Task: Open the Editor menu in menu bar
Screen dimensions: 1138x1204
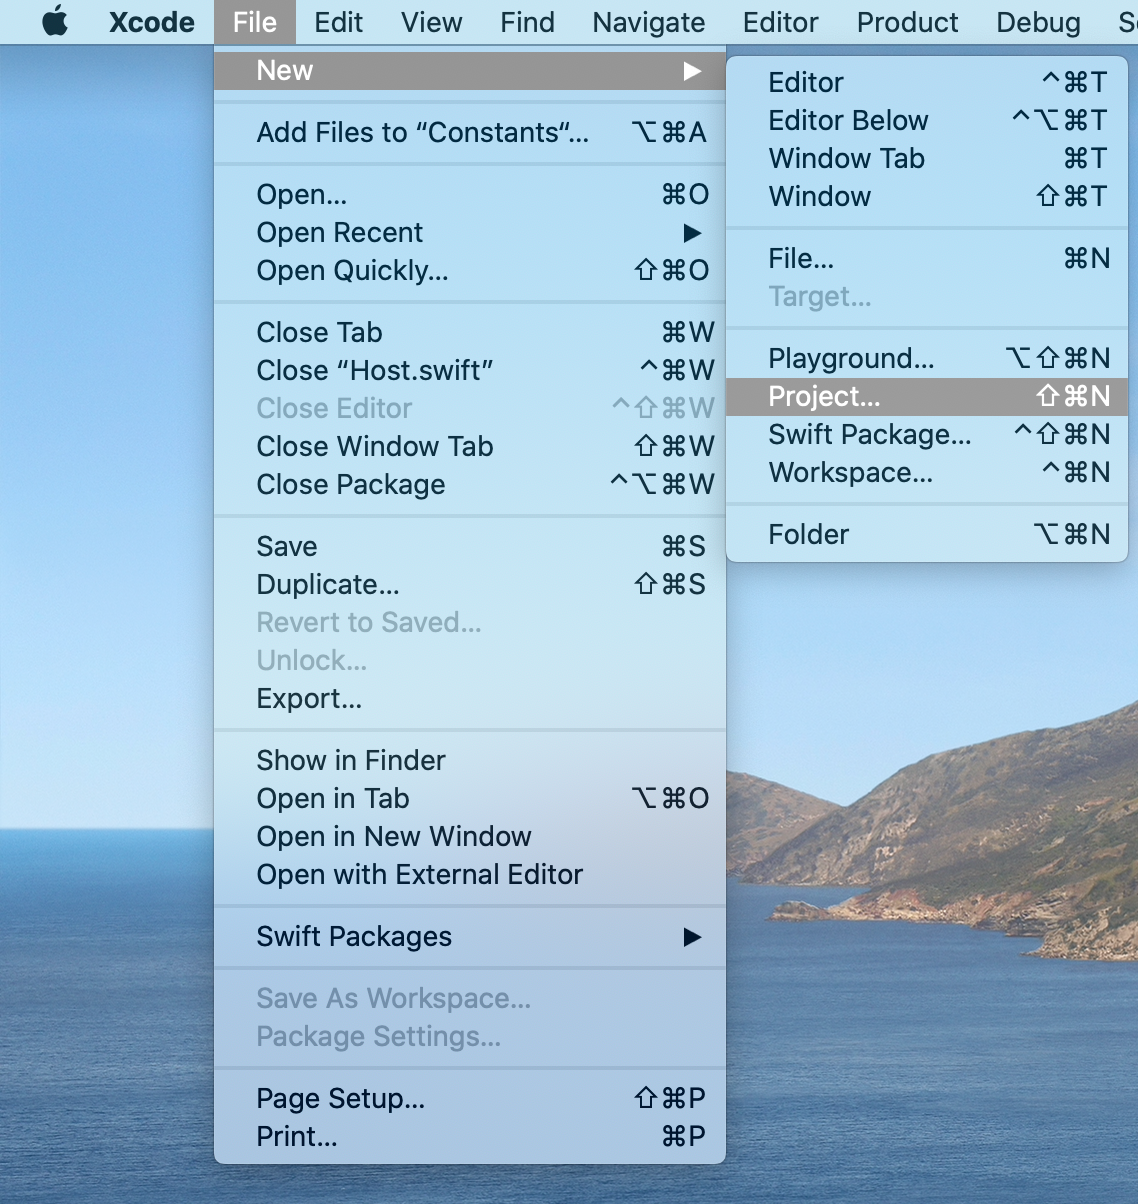Action: (781, 22)
